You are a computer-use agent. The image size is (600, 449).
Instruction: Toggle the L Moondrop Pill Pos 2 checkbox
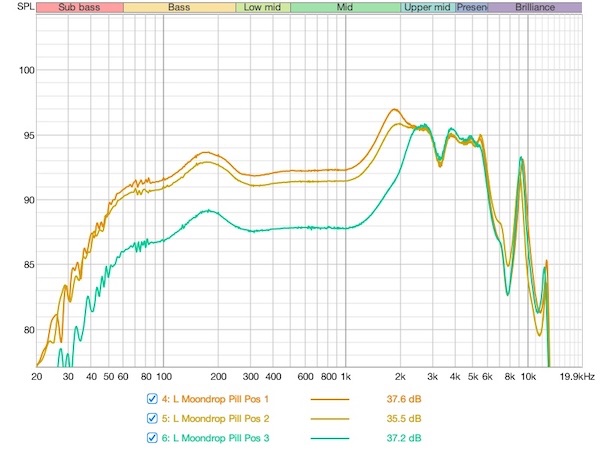tap(153, 419)
